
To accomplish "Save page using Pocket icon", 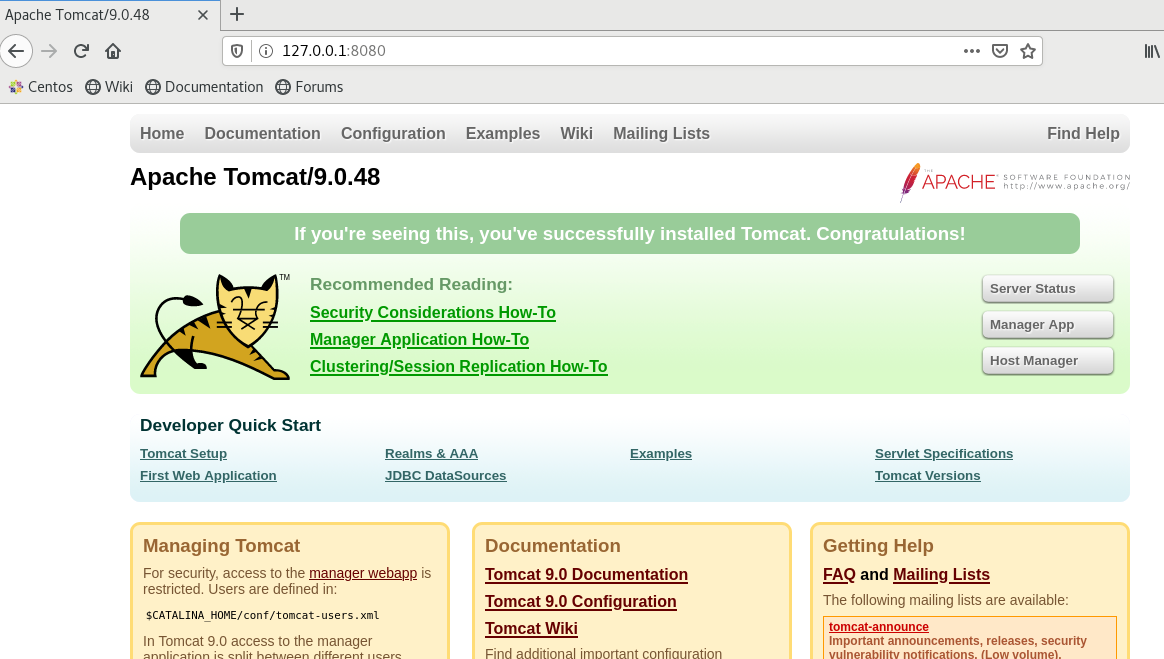I will [x=999, y=51].
